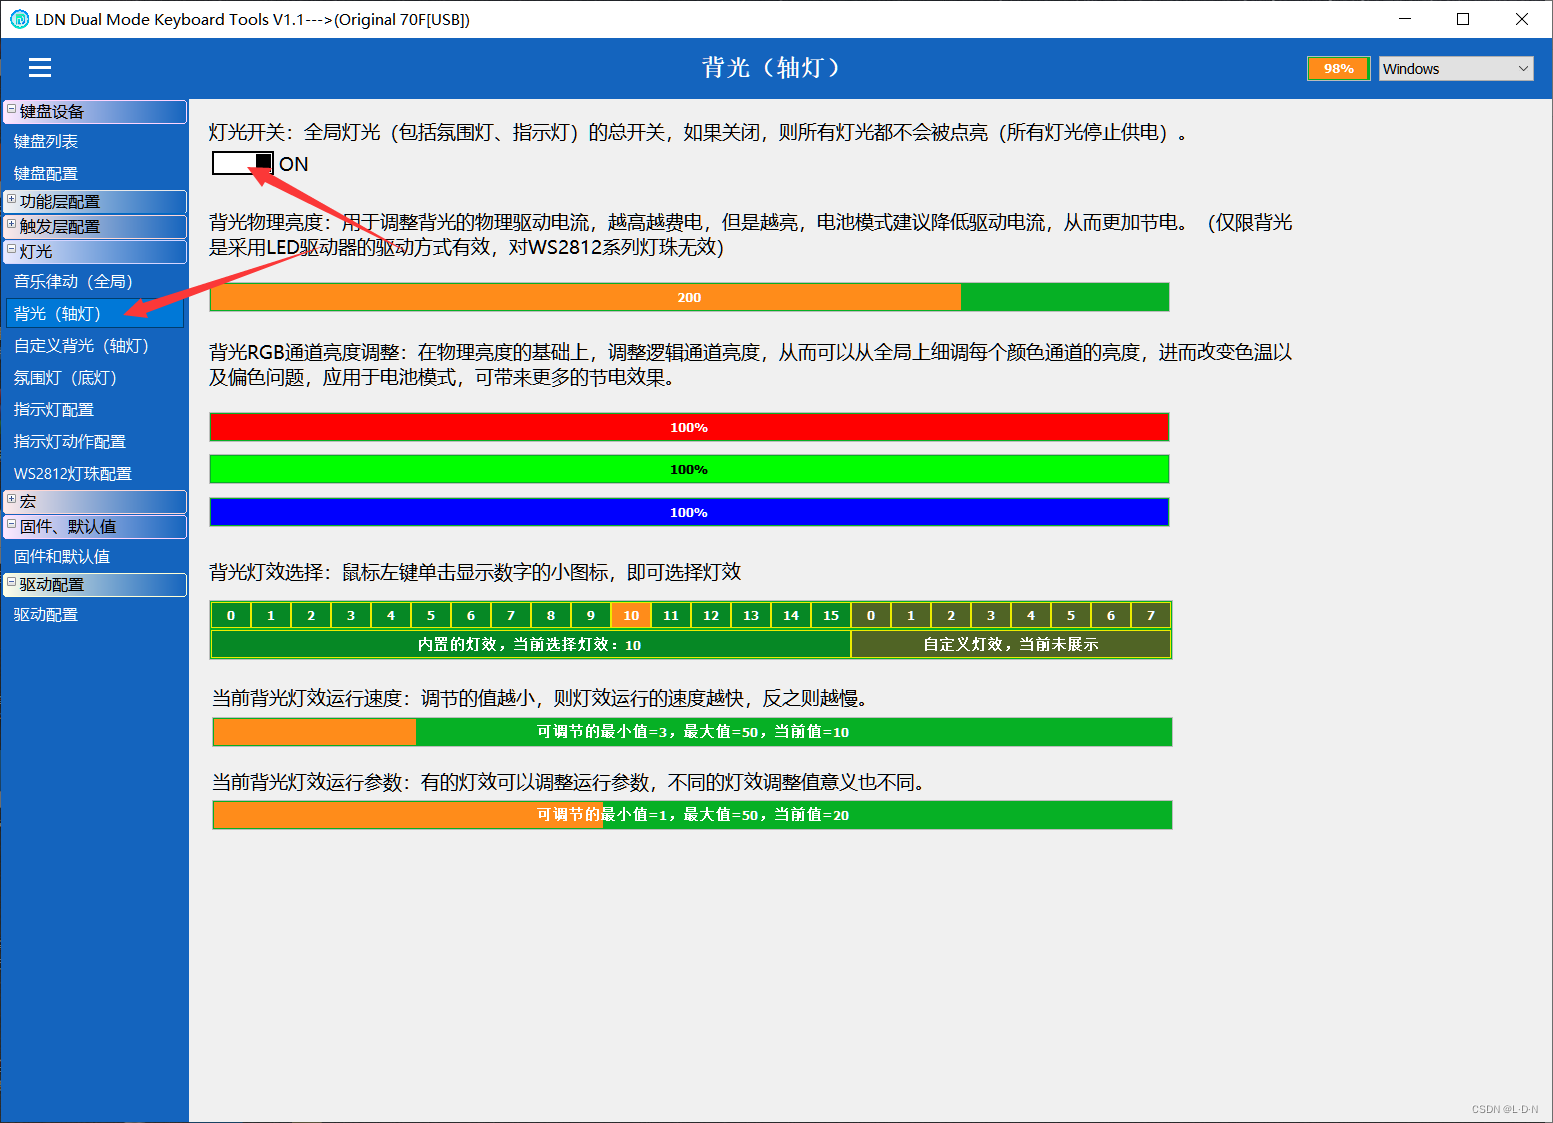
Task: Select custom light effect 2
Action: pyautogui.click(x=951, y=615)
